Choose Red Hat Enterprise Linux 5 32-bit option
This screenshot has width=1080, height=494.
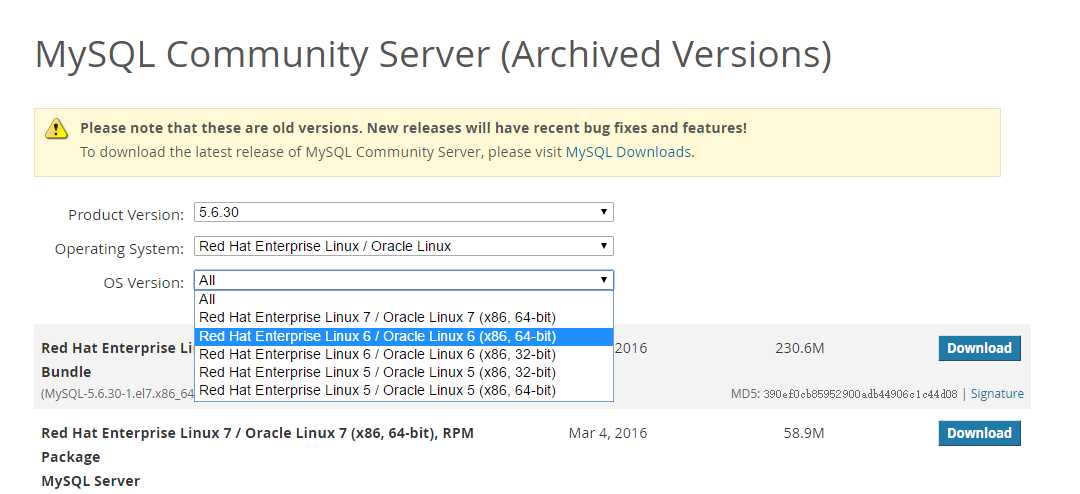click(404, 372)
